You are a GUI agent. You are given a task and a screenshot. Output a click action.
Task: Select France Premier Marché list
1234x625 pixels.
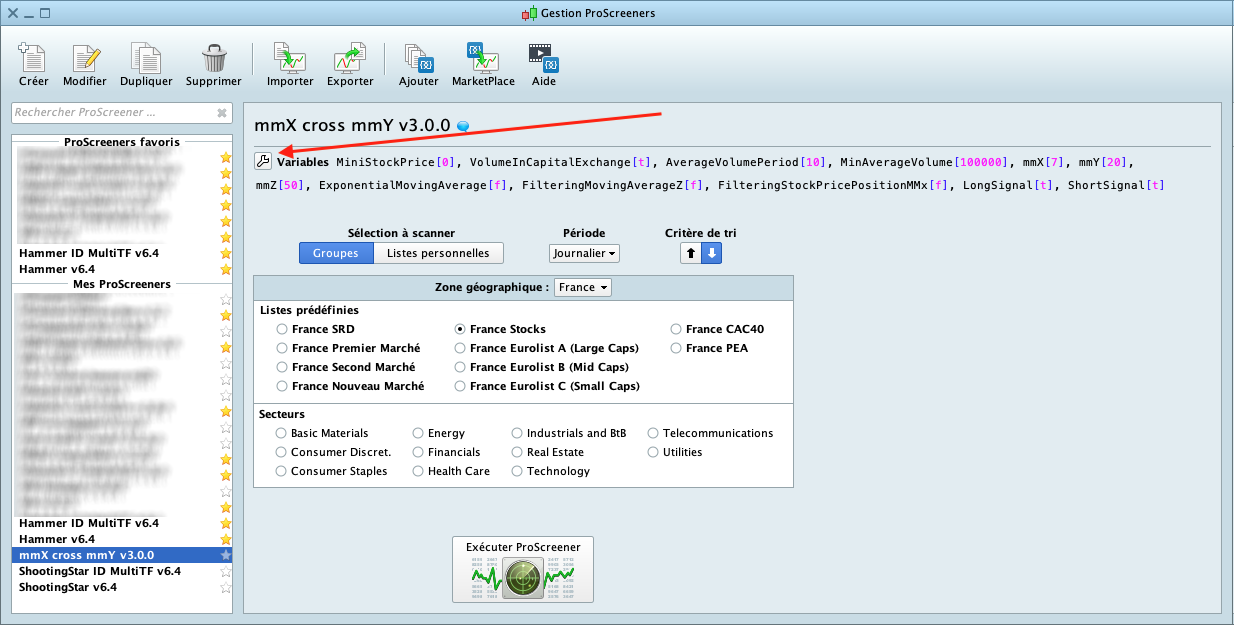pos(283,348)
